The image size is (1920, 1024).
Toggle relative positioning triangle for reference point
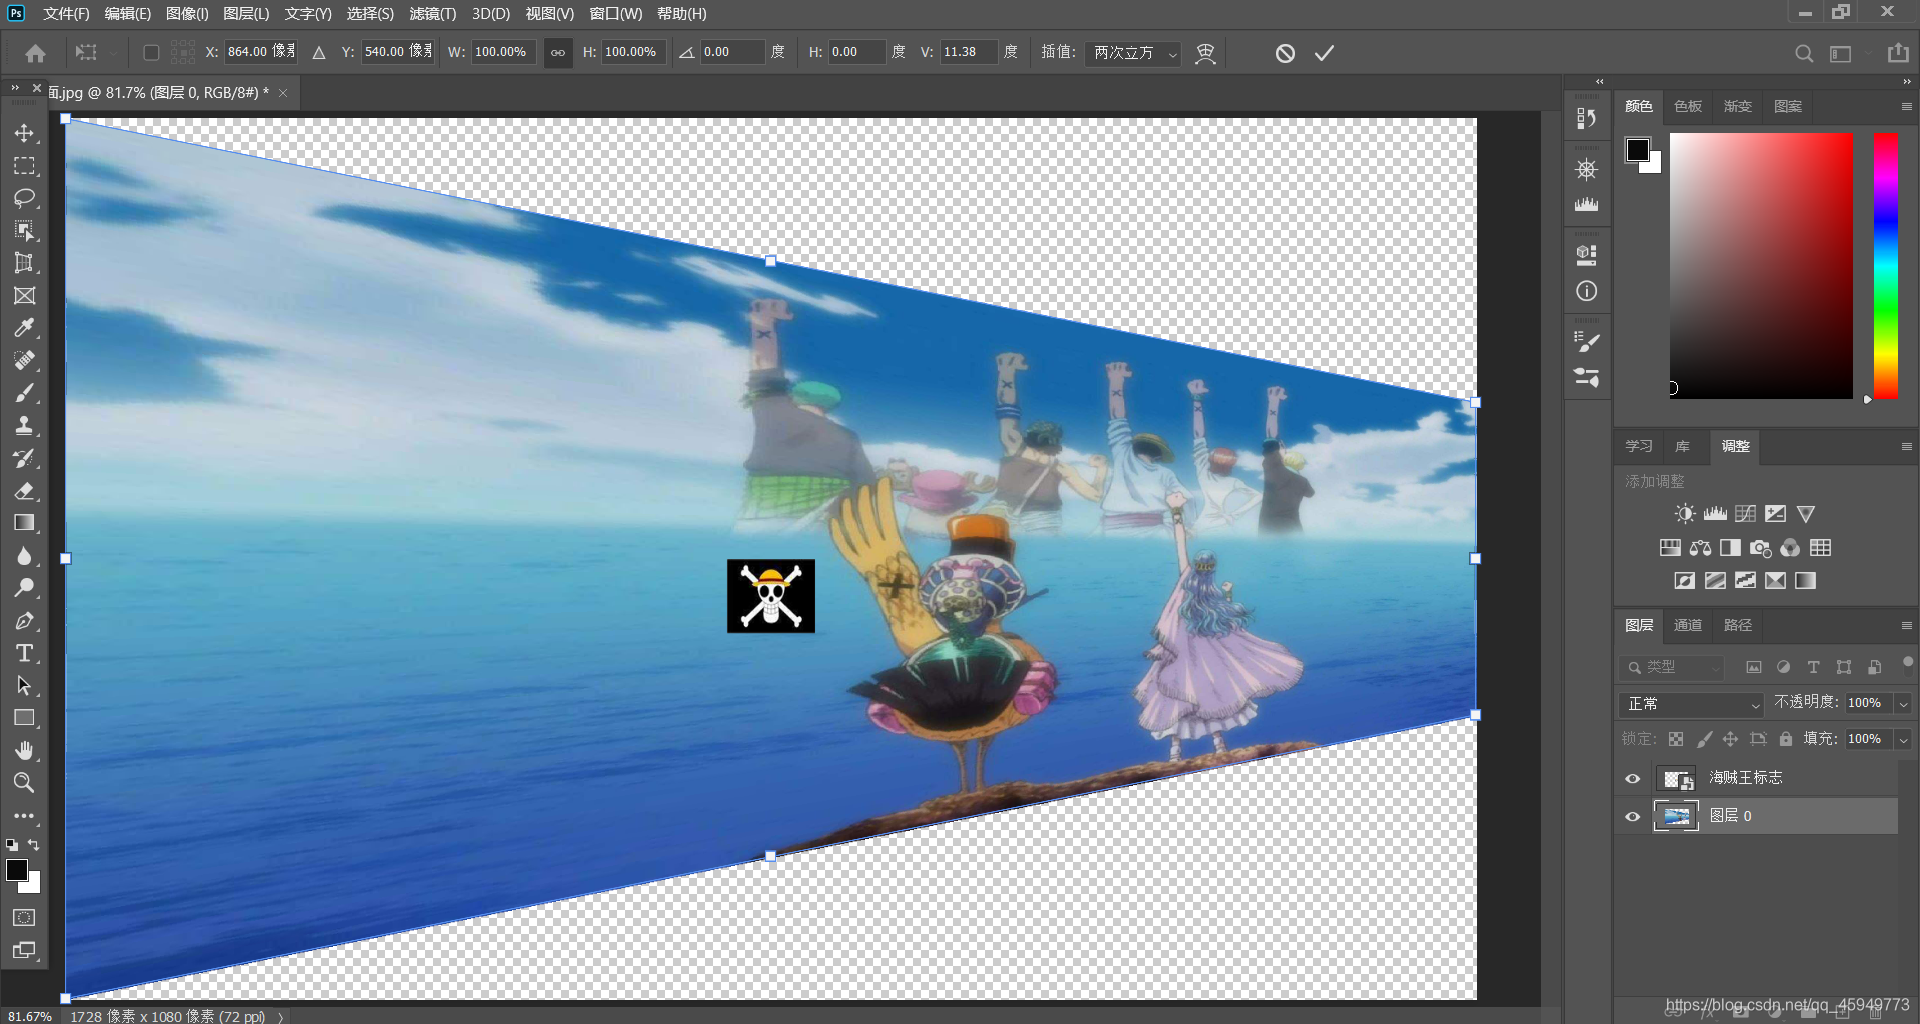click(x=319, y=52)
